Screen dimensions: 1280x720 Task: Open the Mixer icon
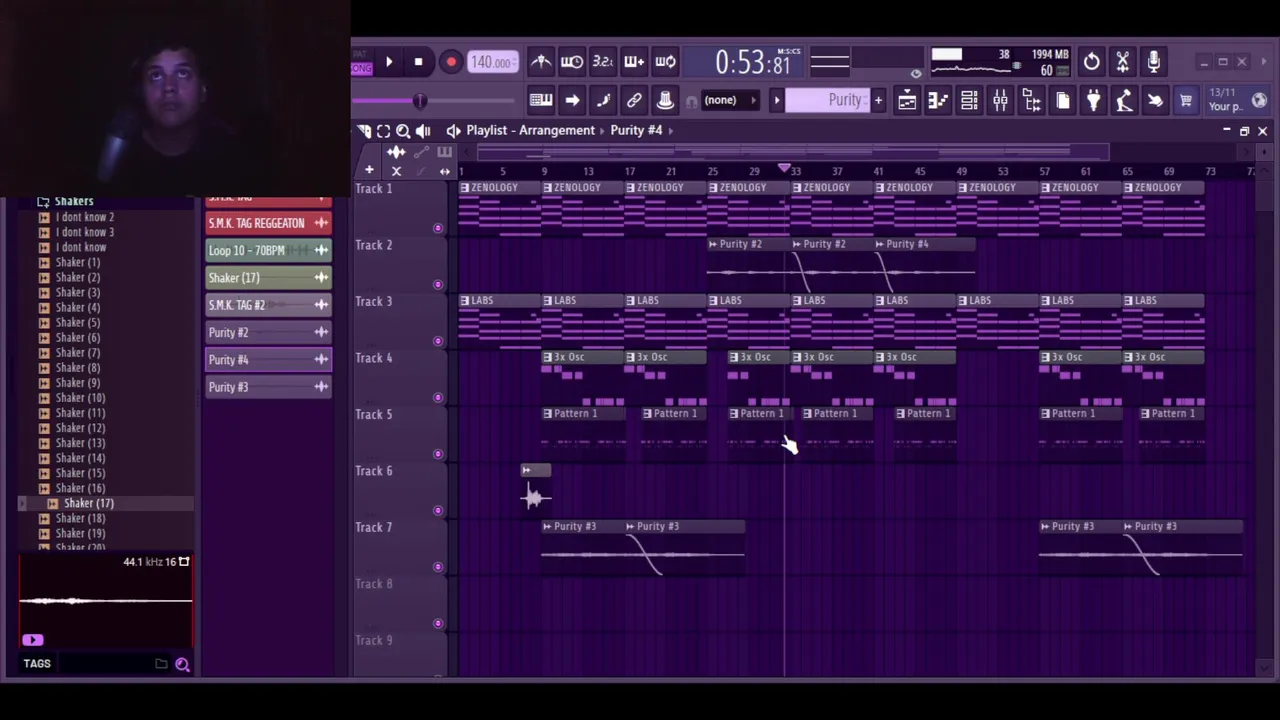[x=1000, y=100]
